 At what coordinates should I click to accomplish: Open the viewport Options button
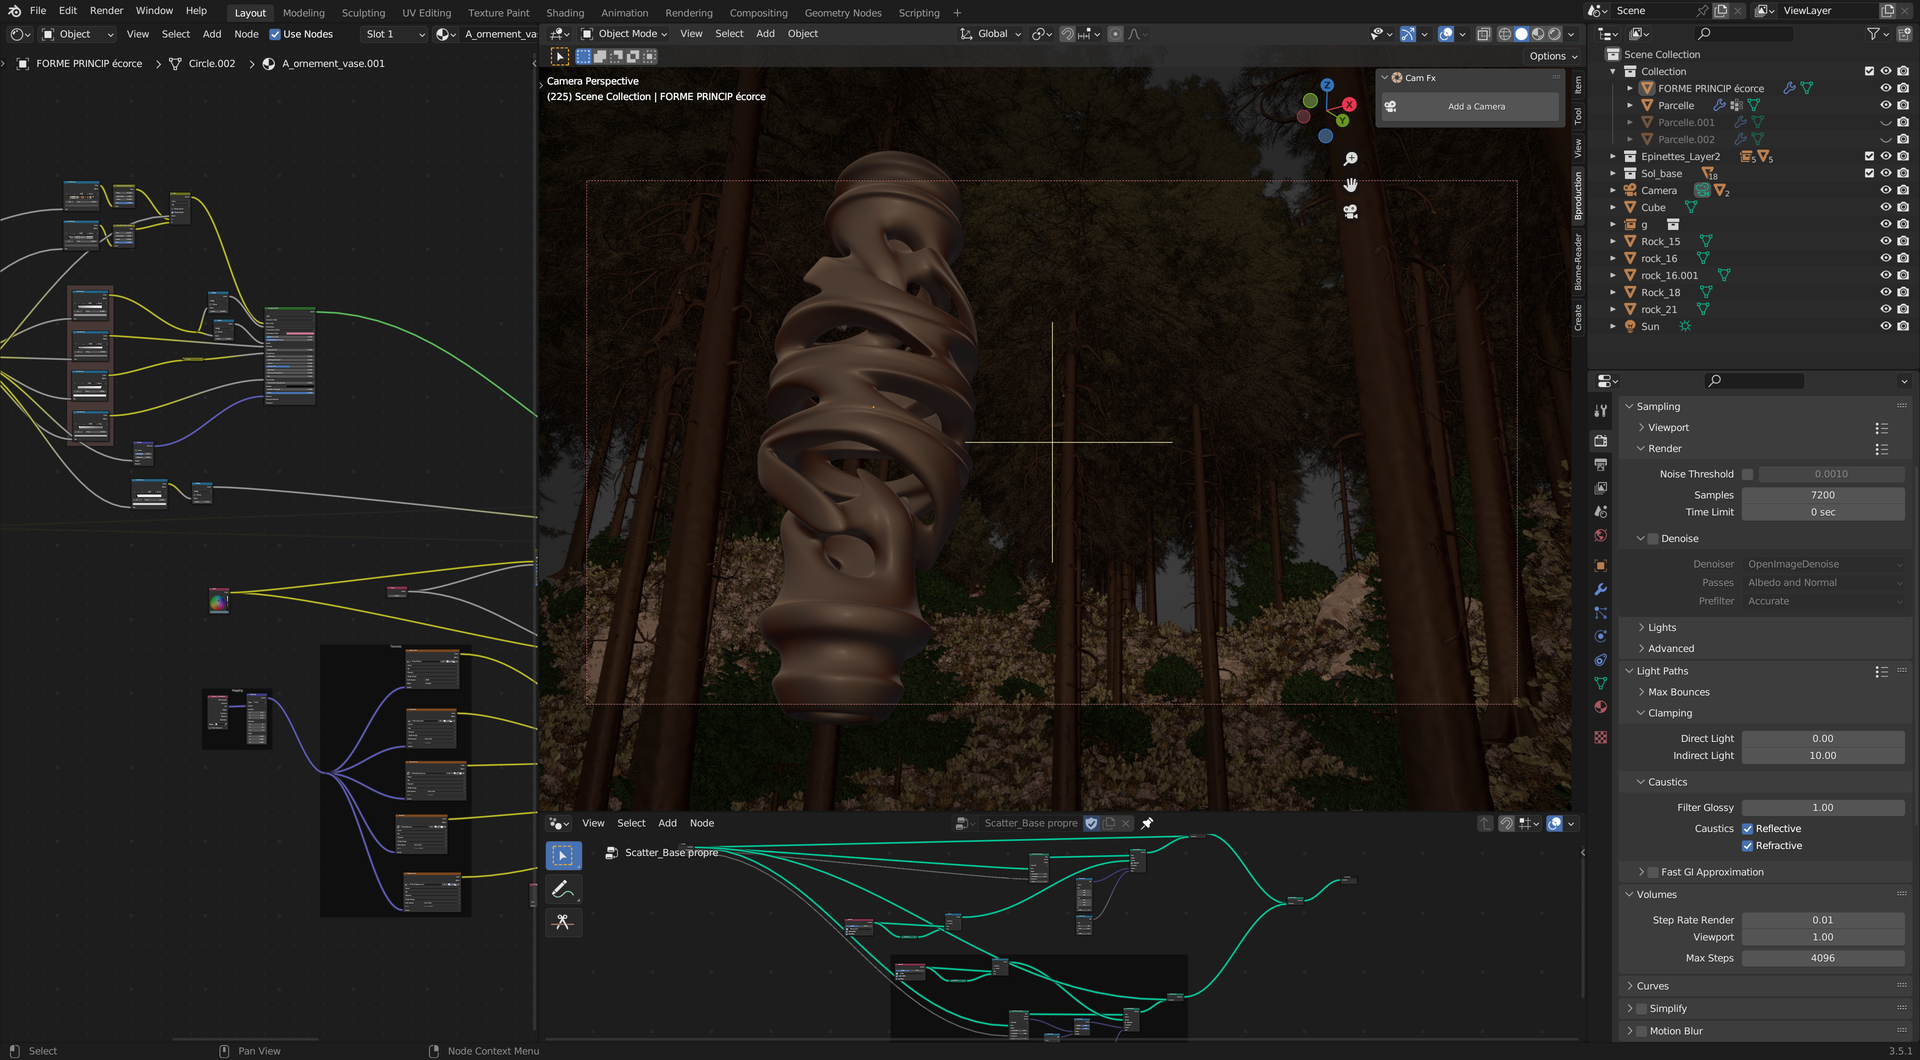[1552, 56]
